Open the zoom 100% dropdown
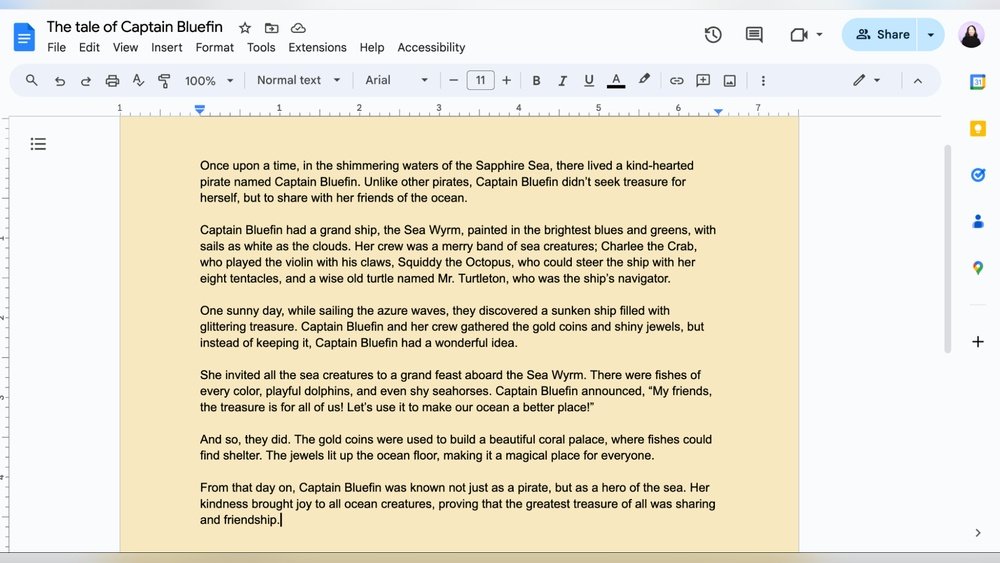Viewport: 1000px width, 563px height. click(209, 80)
